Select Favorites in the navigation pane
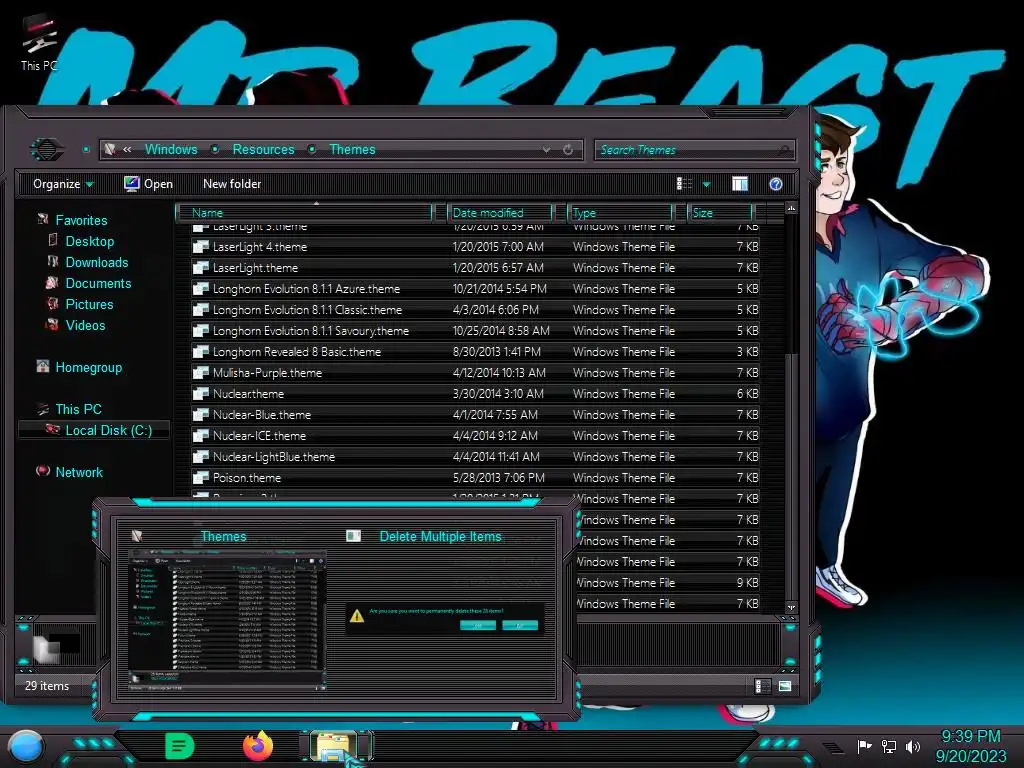This screenshot has height=768, width=1024. (x=81, y=221)
